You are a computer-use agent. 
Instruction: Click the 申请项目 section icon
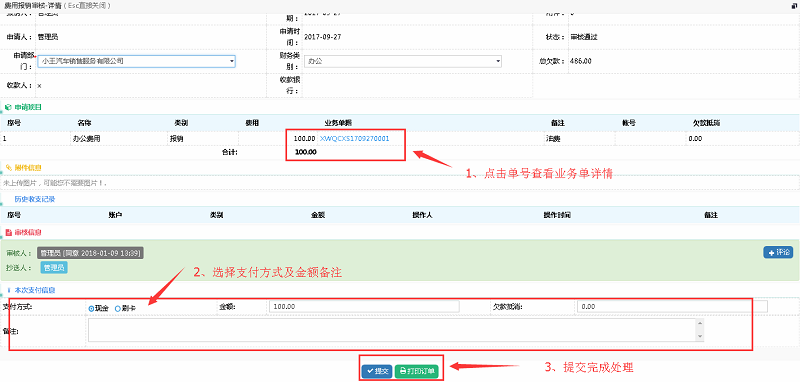7,107
